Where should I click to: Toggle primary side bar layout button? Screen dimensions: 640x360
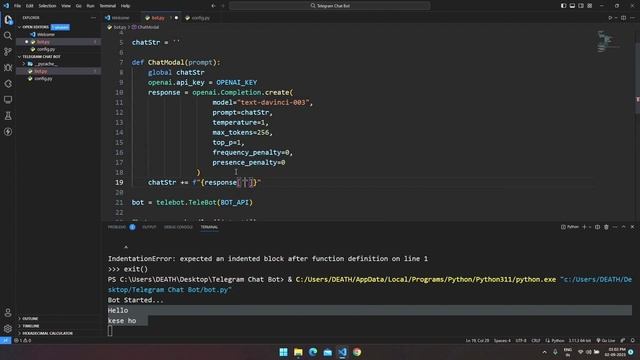[x=563, y=6]
